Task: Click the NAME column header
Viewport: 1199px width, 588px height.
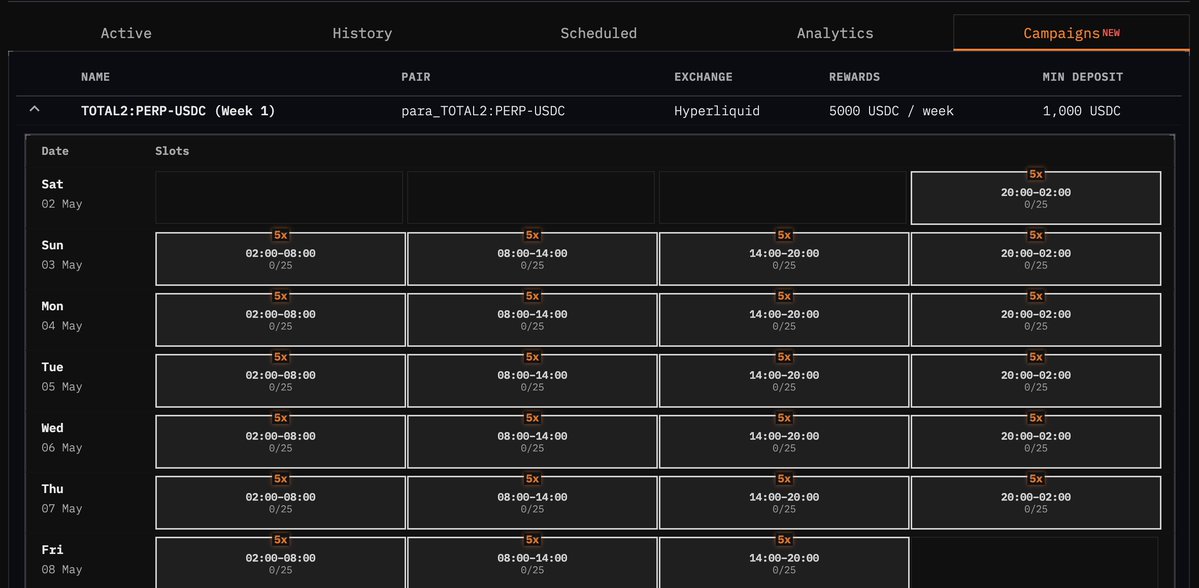Action: (x=96, y=77)
